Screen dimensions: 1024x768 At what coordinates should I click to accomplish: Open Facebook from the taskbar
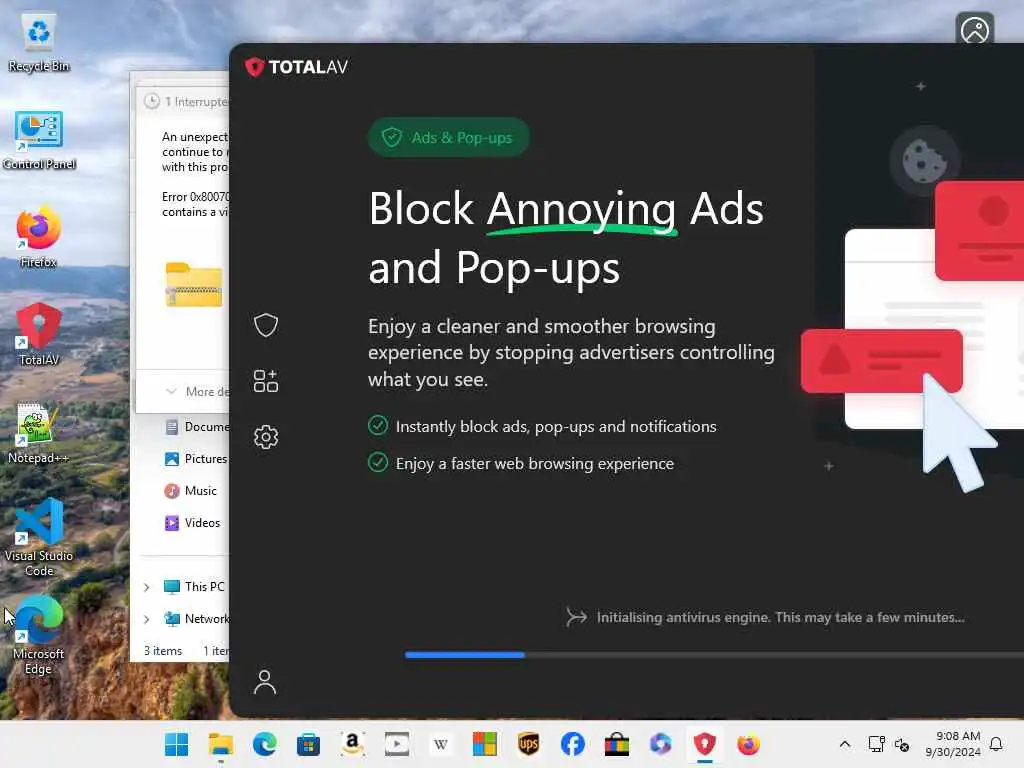(573, 744)
